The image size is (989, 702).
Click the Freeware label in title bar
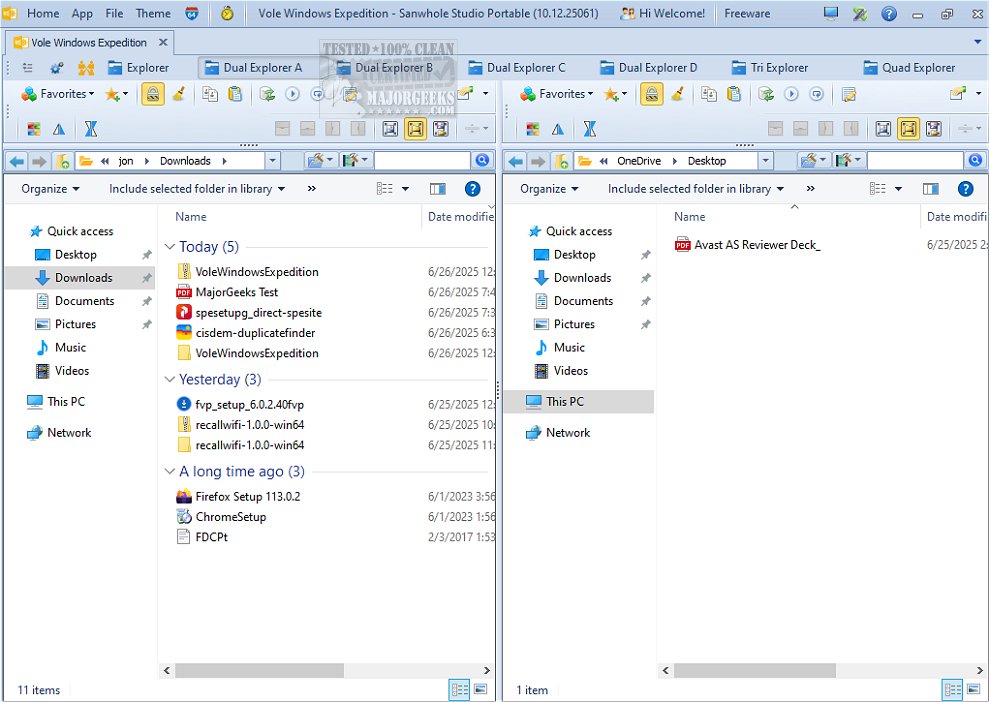747,13
